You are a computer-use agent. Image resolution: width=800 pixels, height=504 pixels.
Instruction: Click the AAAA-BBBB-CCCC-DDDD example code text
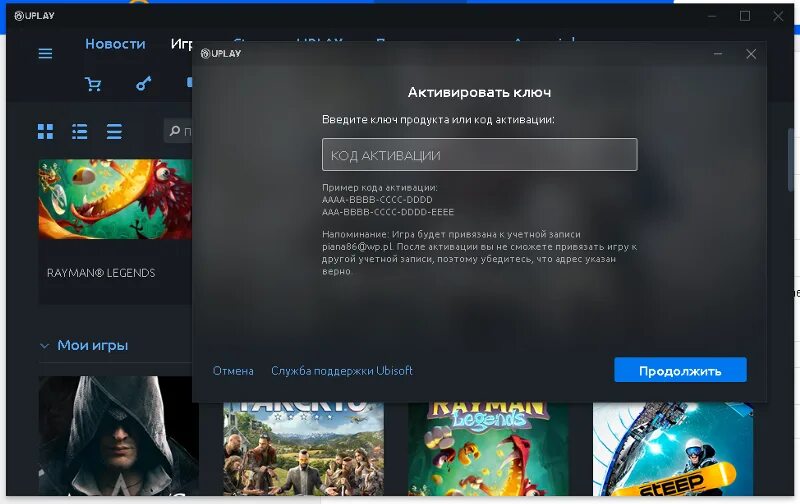377,199
